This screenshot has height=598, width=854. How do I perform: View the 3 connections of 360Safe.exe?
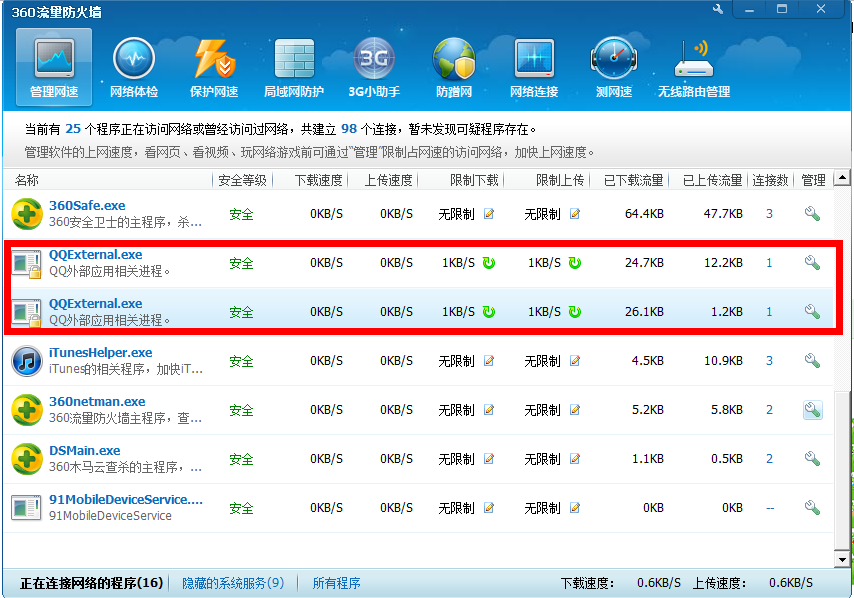(769, 214)
